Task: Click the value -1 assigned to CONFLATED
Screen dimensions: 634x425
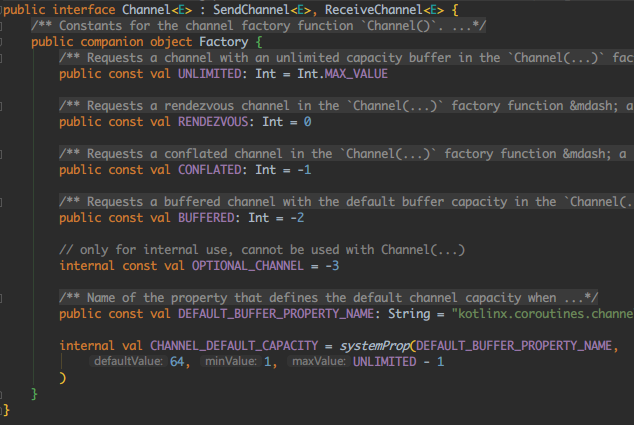Action: tap(304, 170)
